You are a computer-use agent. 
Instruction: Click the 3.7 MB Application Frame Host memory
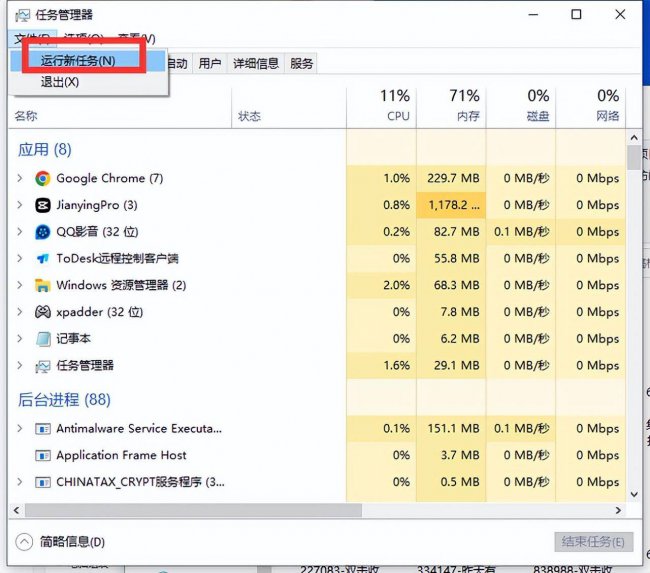460,455
